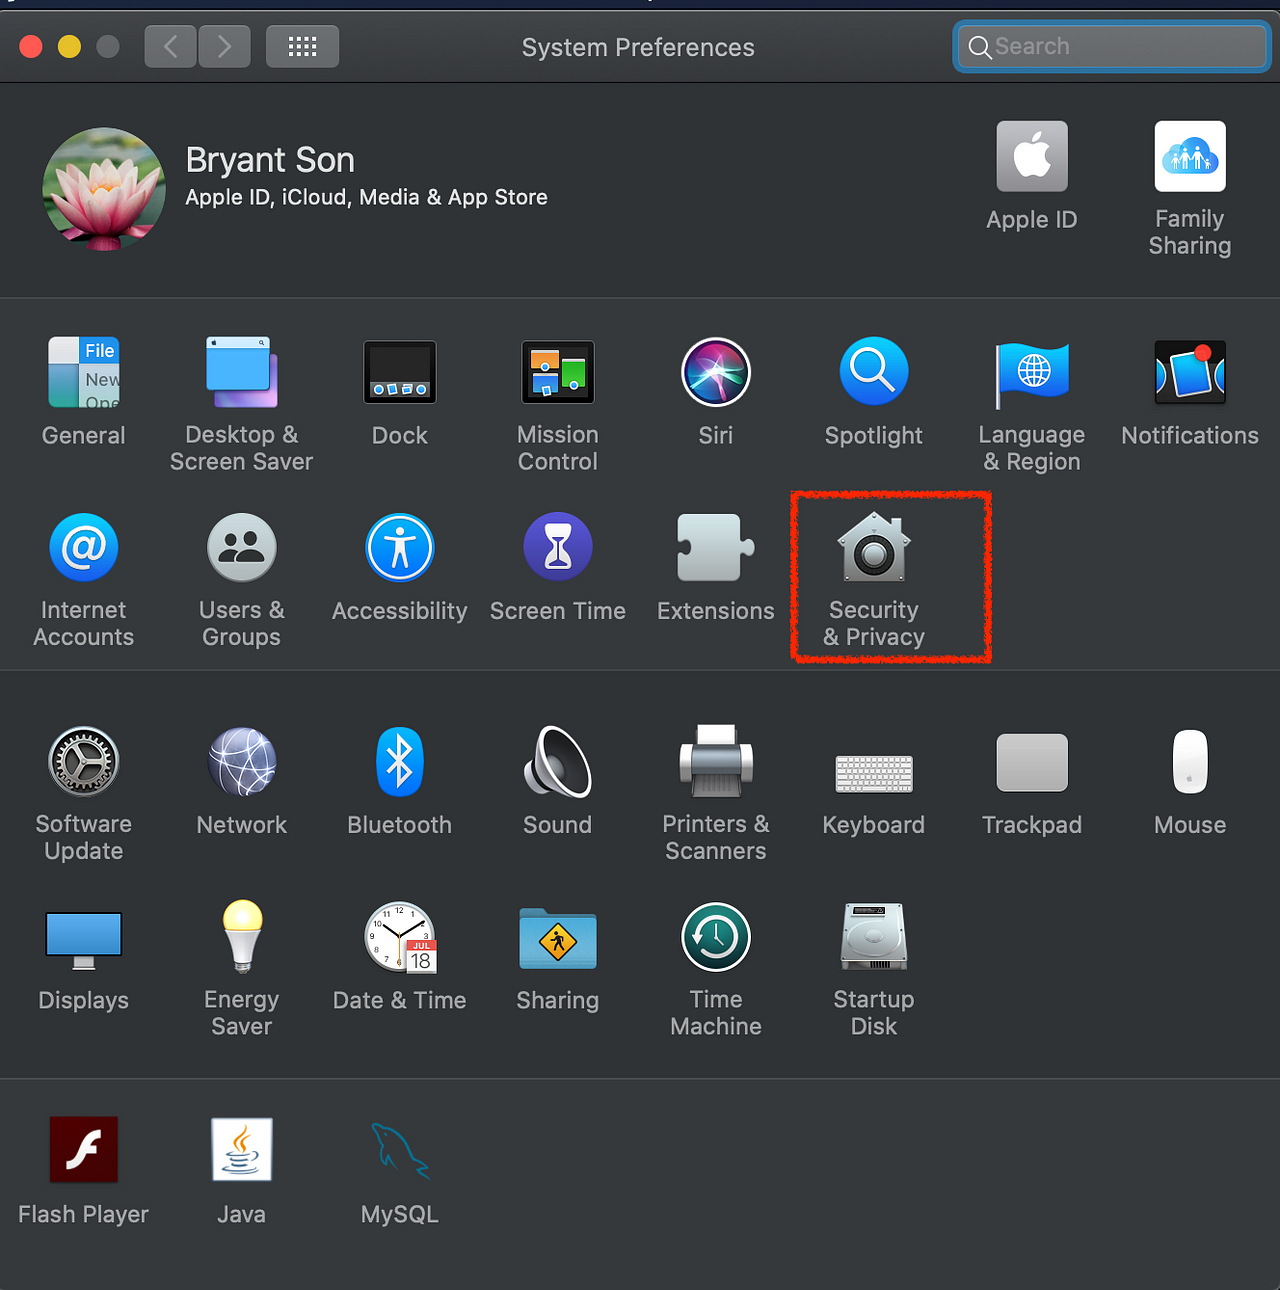This screenshot has width=1280, height=1290.
Task: Go forward with the right arrow button
Action: coord(224,47)
